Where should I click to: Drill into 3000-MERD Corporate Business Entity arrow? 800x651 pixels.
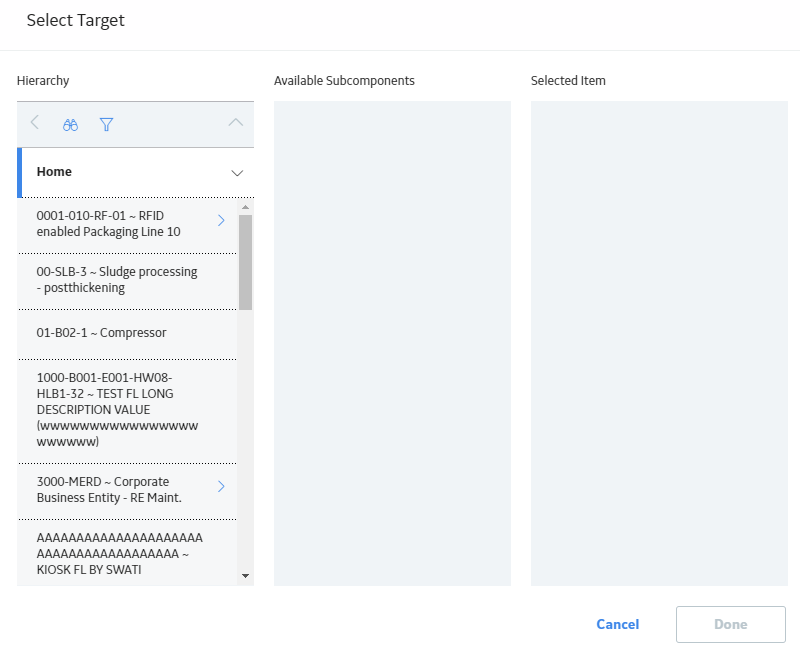coord(221,486)
